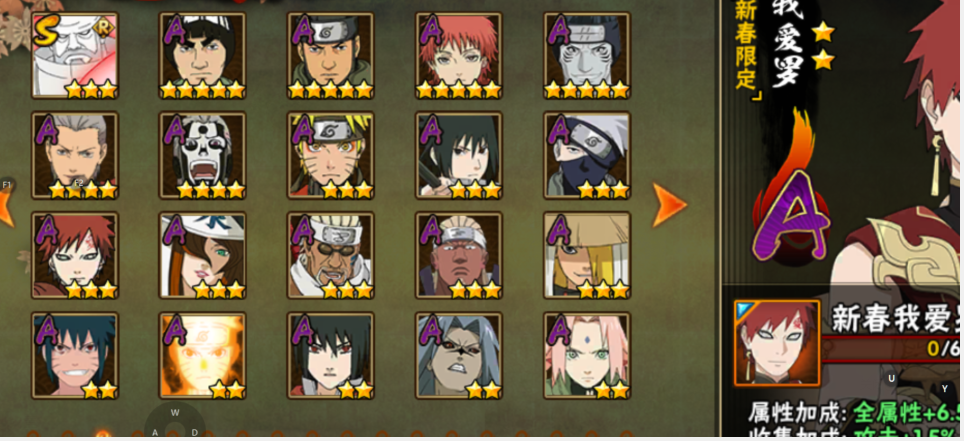This screenshot has width=964, height=441.
Task: Choose the Mei Terumi portrait with white hat
Action: [202, 255]
